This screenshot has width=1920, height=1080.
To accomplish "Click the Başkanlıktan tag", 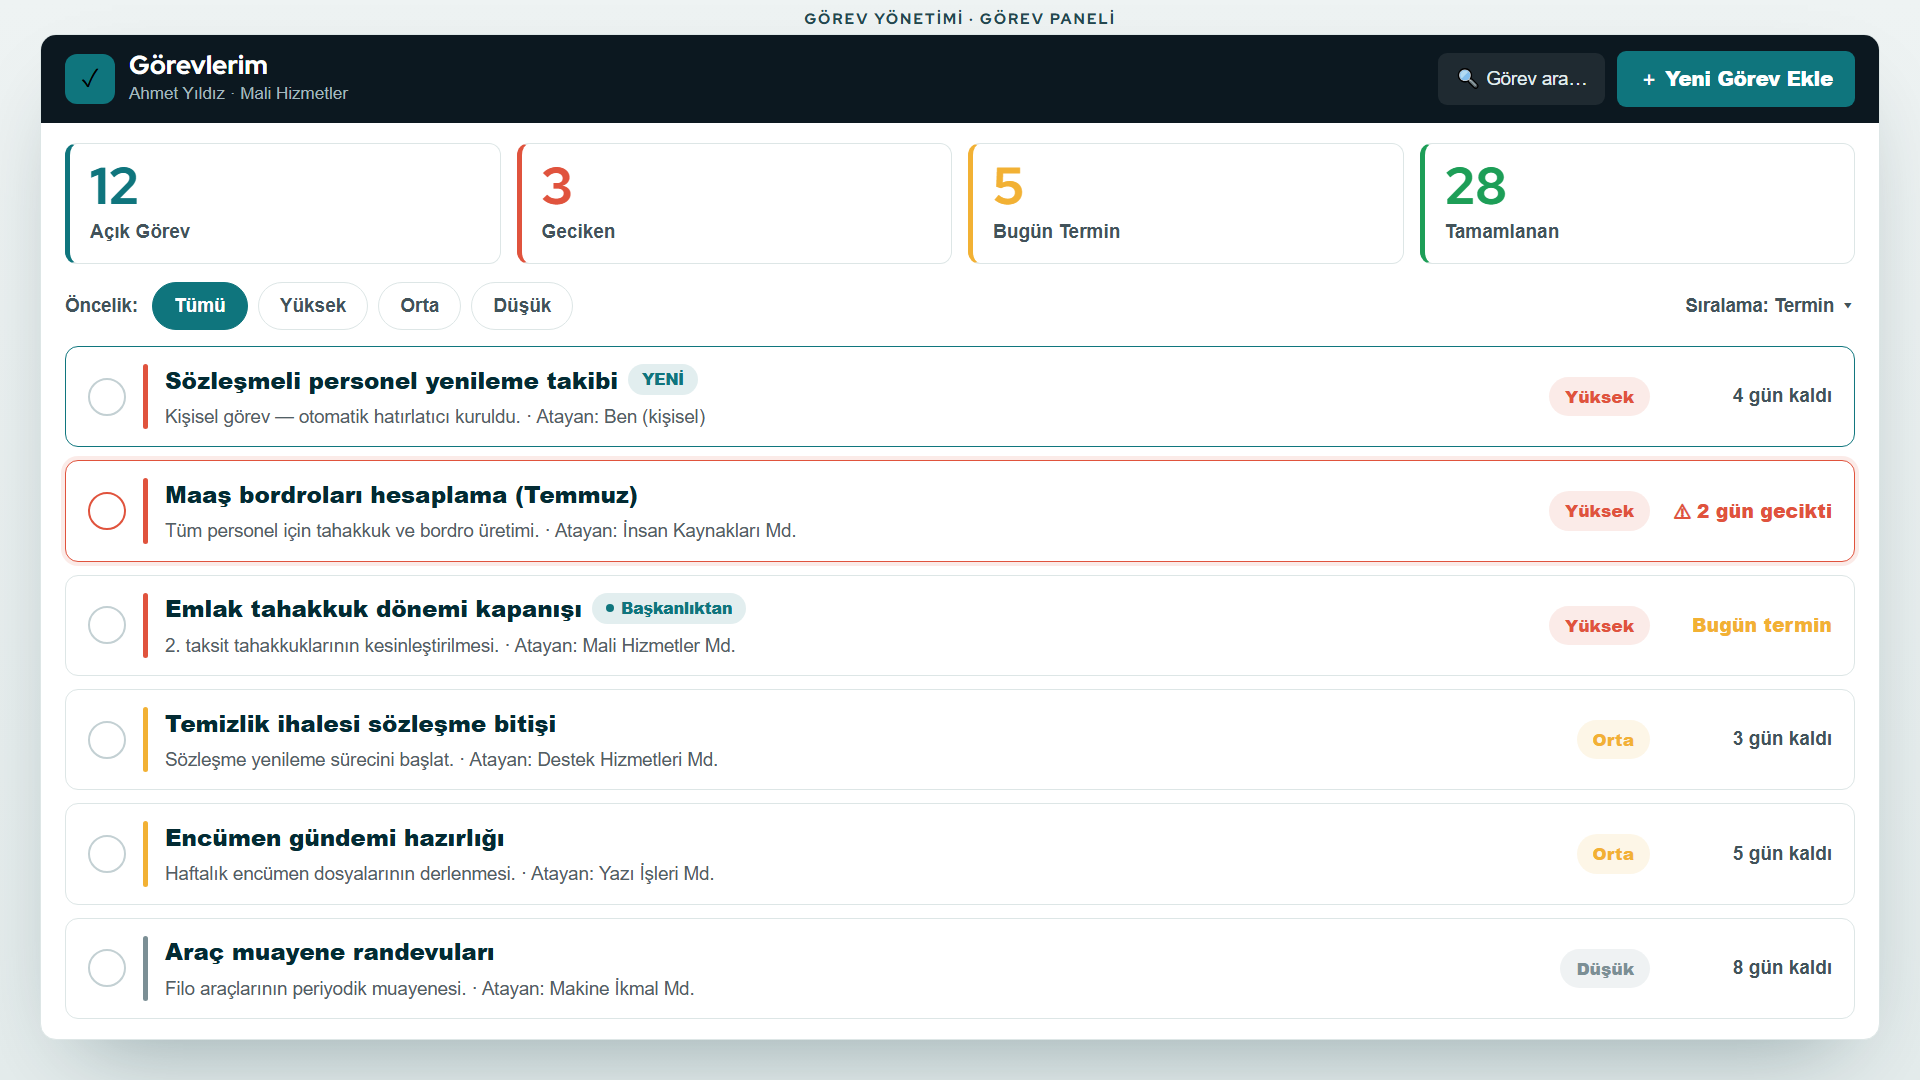I will [x=669, y=608].
